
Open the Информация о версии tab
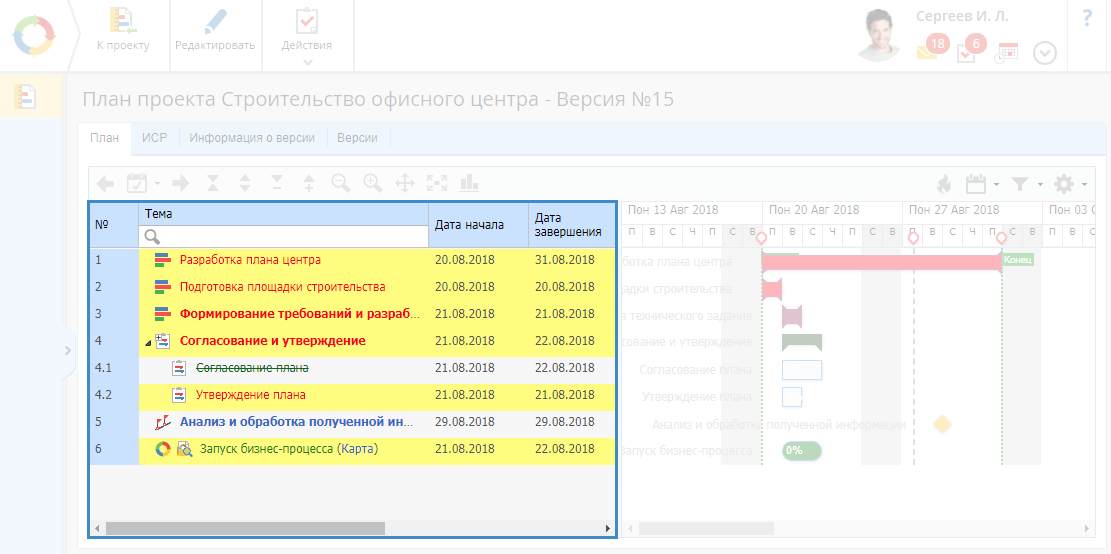[252, 138]
